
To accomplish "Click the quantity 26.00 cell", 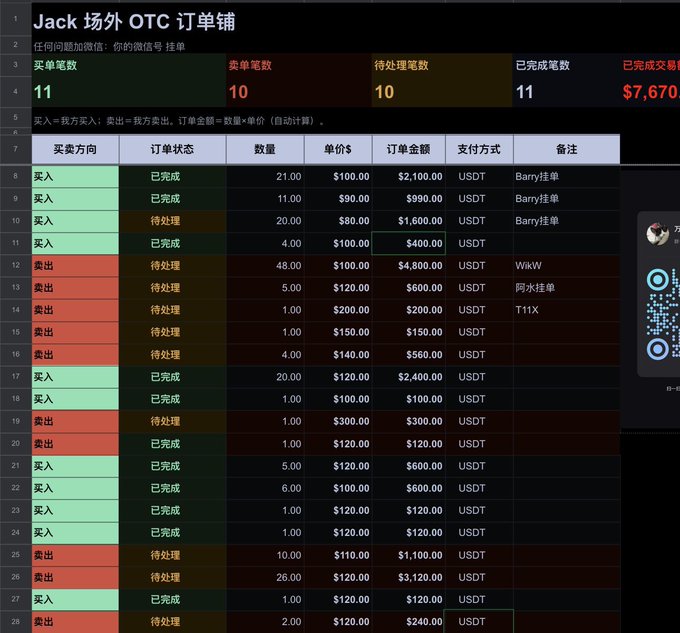I will coord(265,577).
